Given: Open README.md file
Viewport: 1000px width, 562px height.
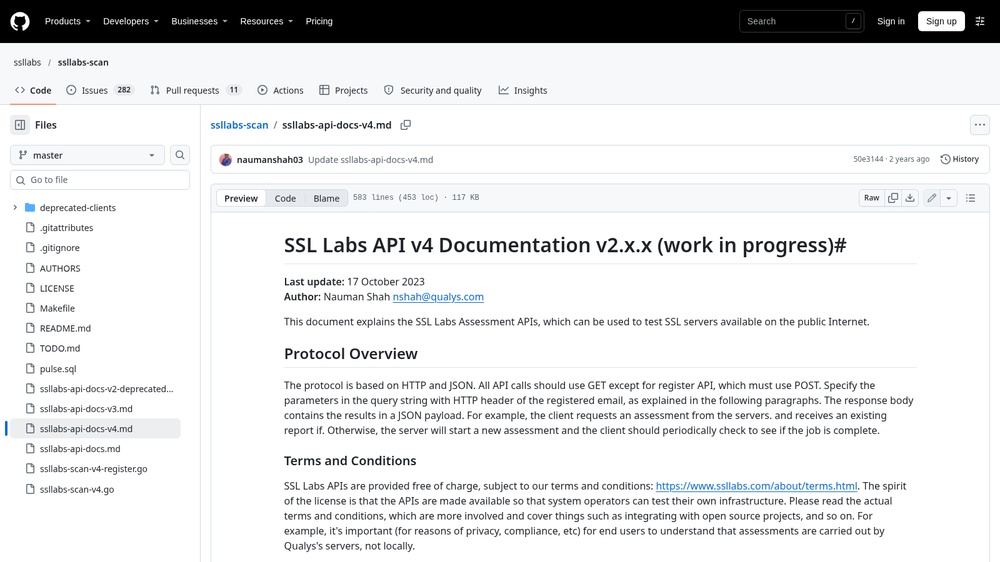Looking at the screenshot, I should point(65,329).
